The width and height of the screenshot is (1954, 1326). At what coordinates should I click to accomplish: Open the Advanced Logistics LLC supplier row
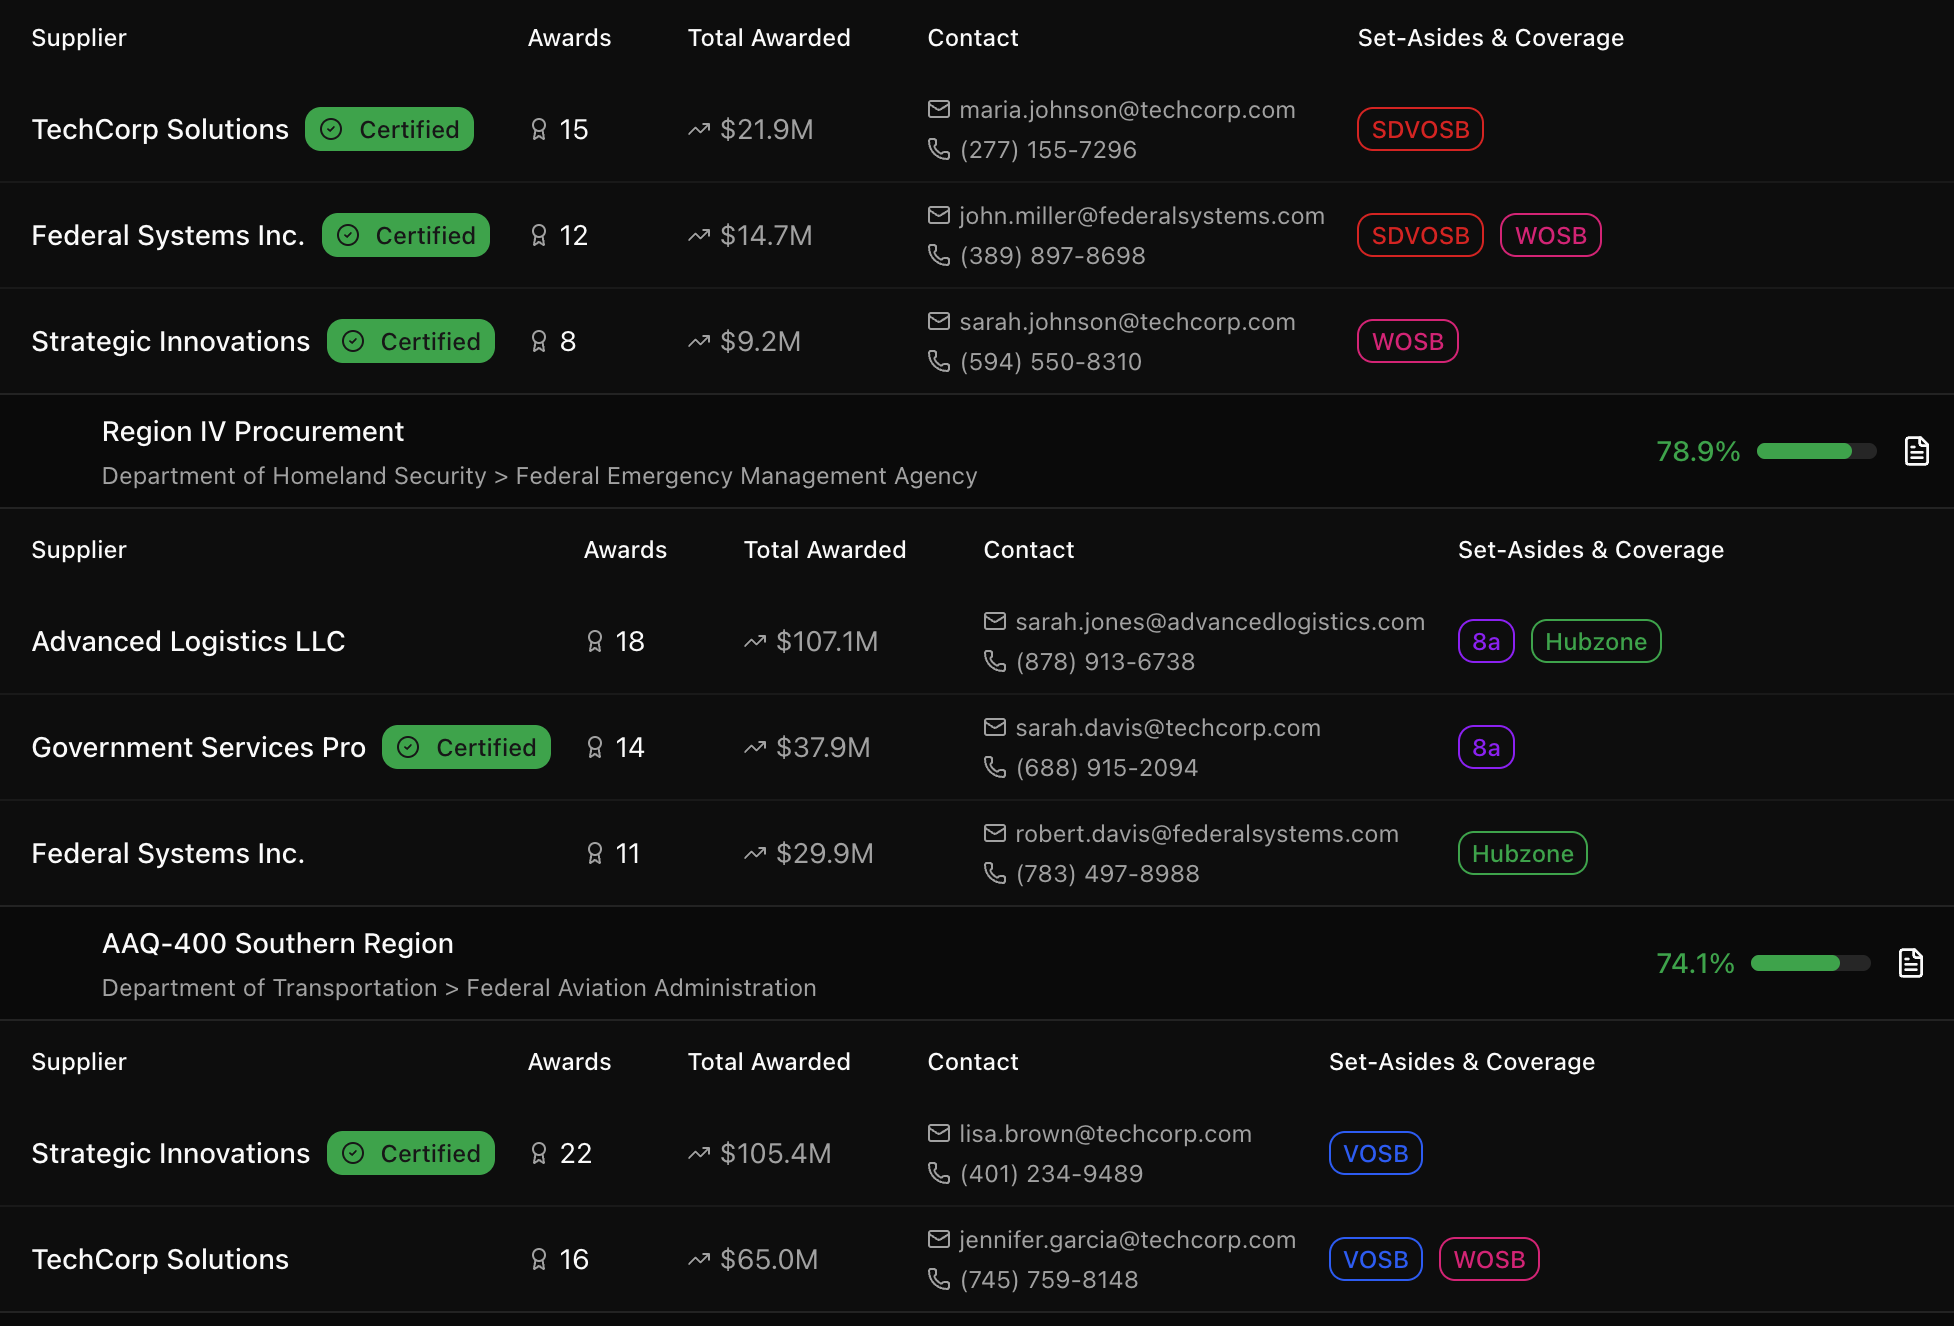point(188,641)
